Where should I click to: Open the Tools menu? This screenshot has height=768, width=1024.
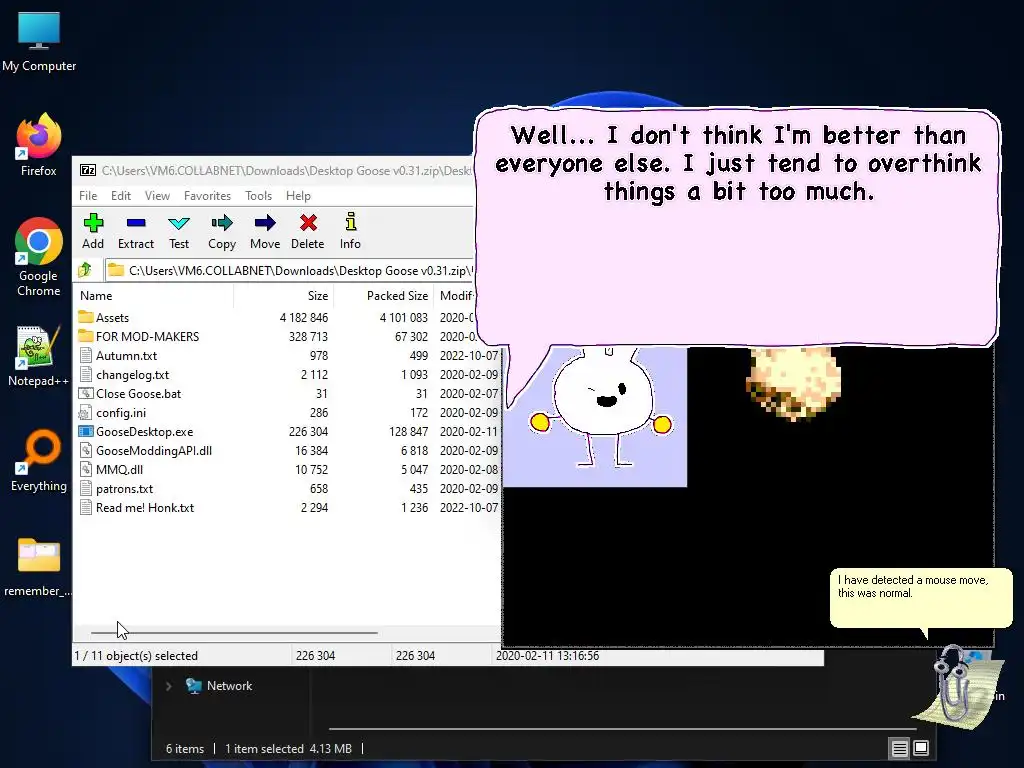(x=259, y=196)
